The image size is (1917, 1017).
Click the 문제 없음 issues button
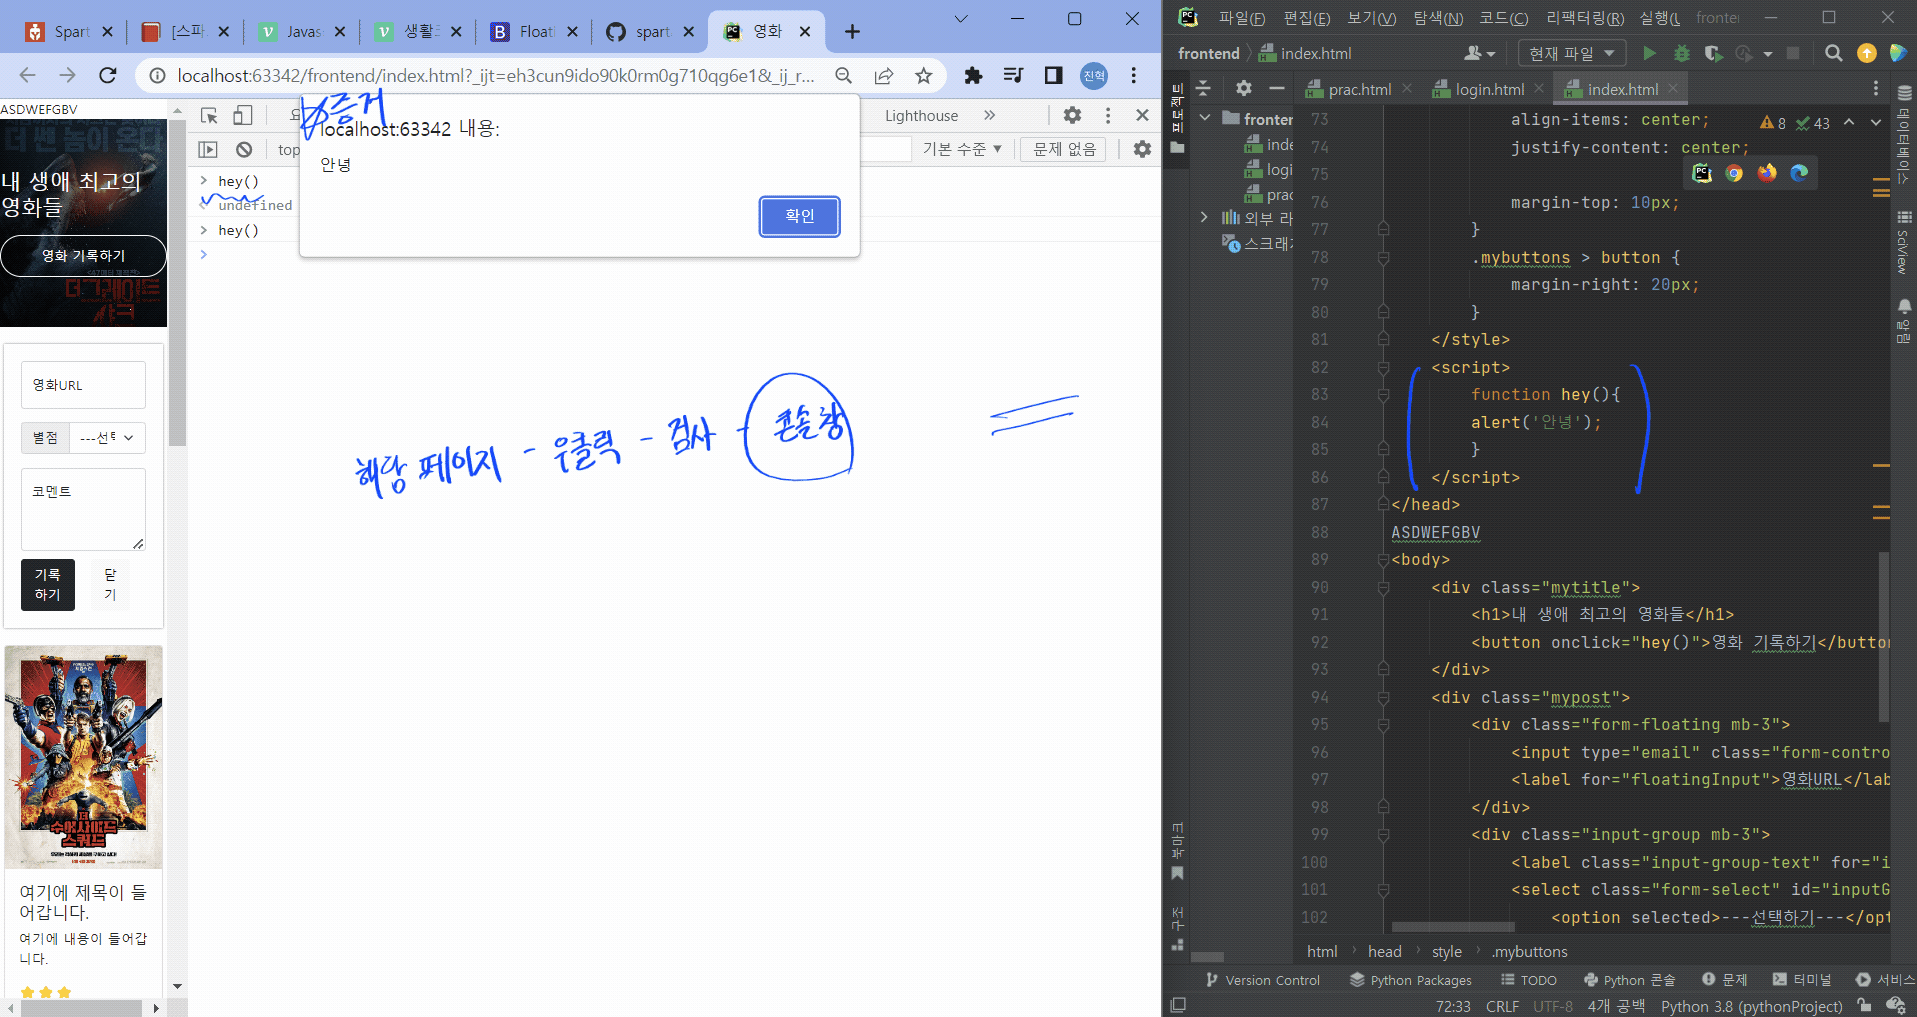coord(1064,149)
